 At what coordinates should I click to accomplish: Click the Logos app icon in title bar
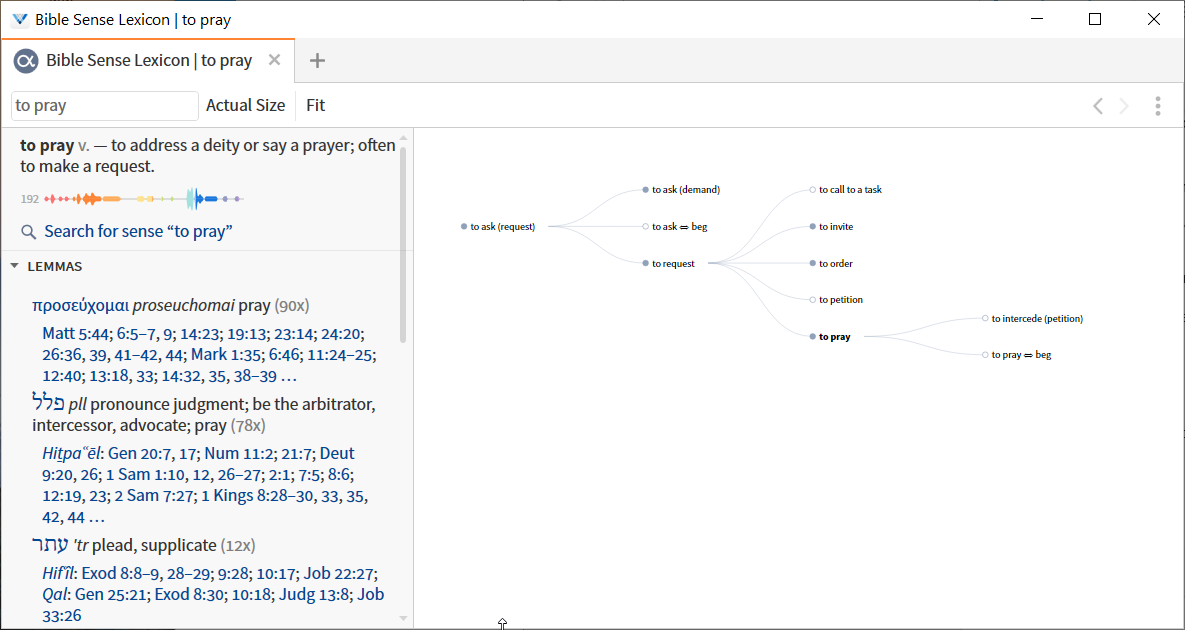[x=20, y=20]
